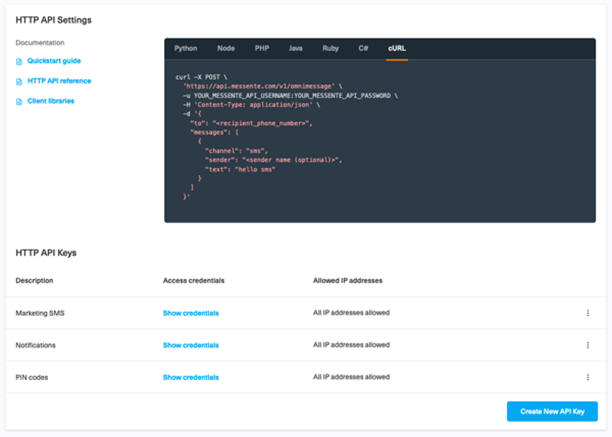
Task: Click the Description column header
Action: click(x=34, y=281)
